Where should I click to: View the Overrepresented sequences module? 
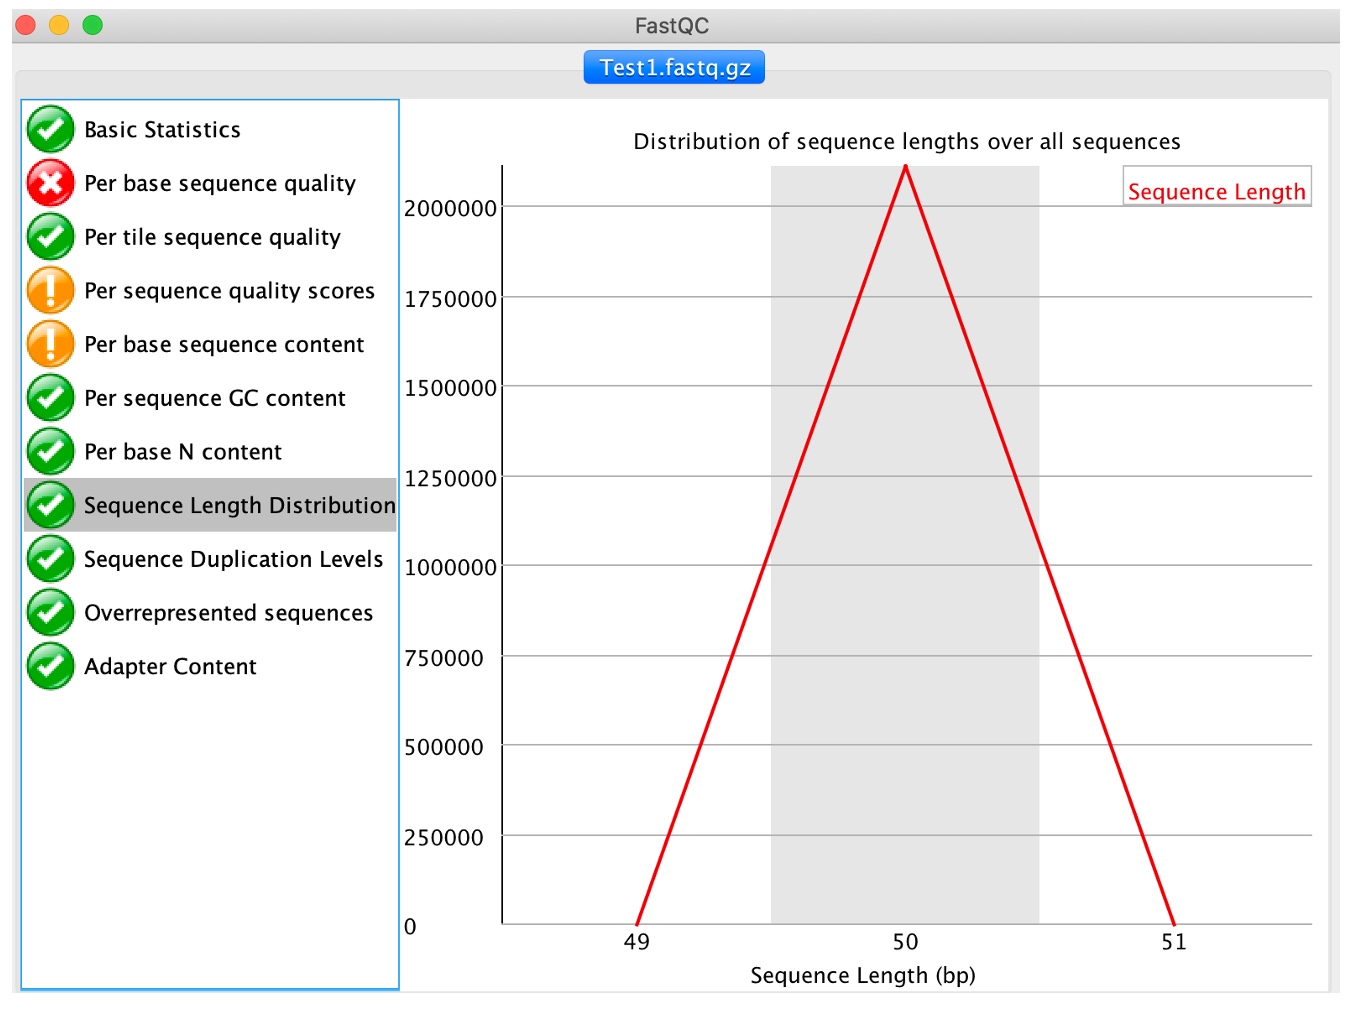(228, 613)
